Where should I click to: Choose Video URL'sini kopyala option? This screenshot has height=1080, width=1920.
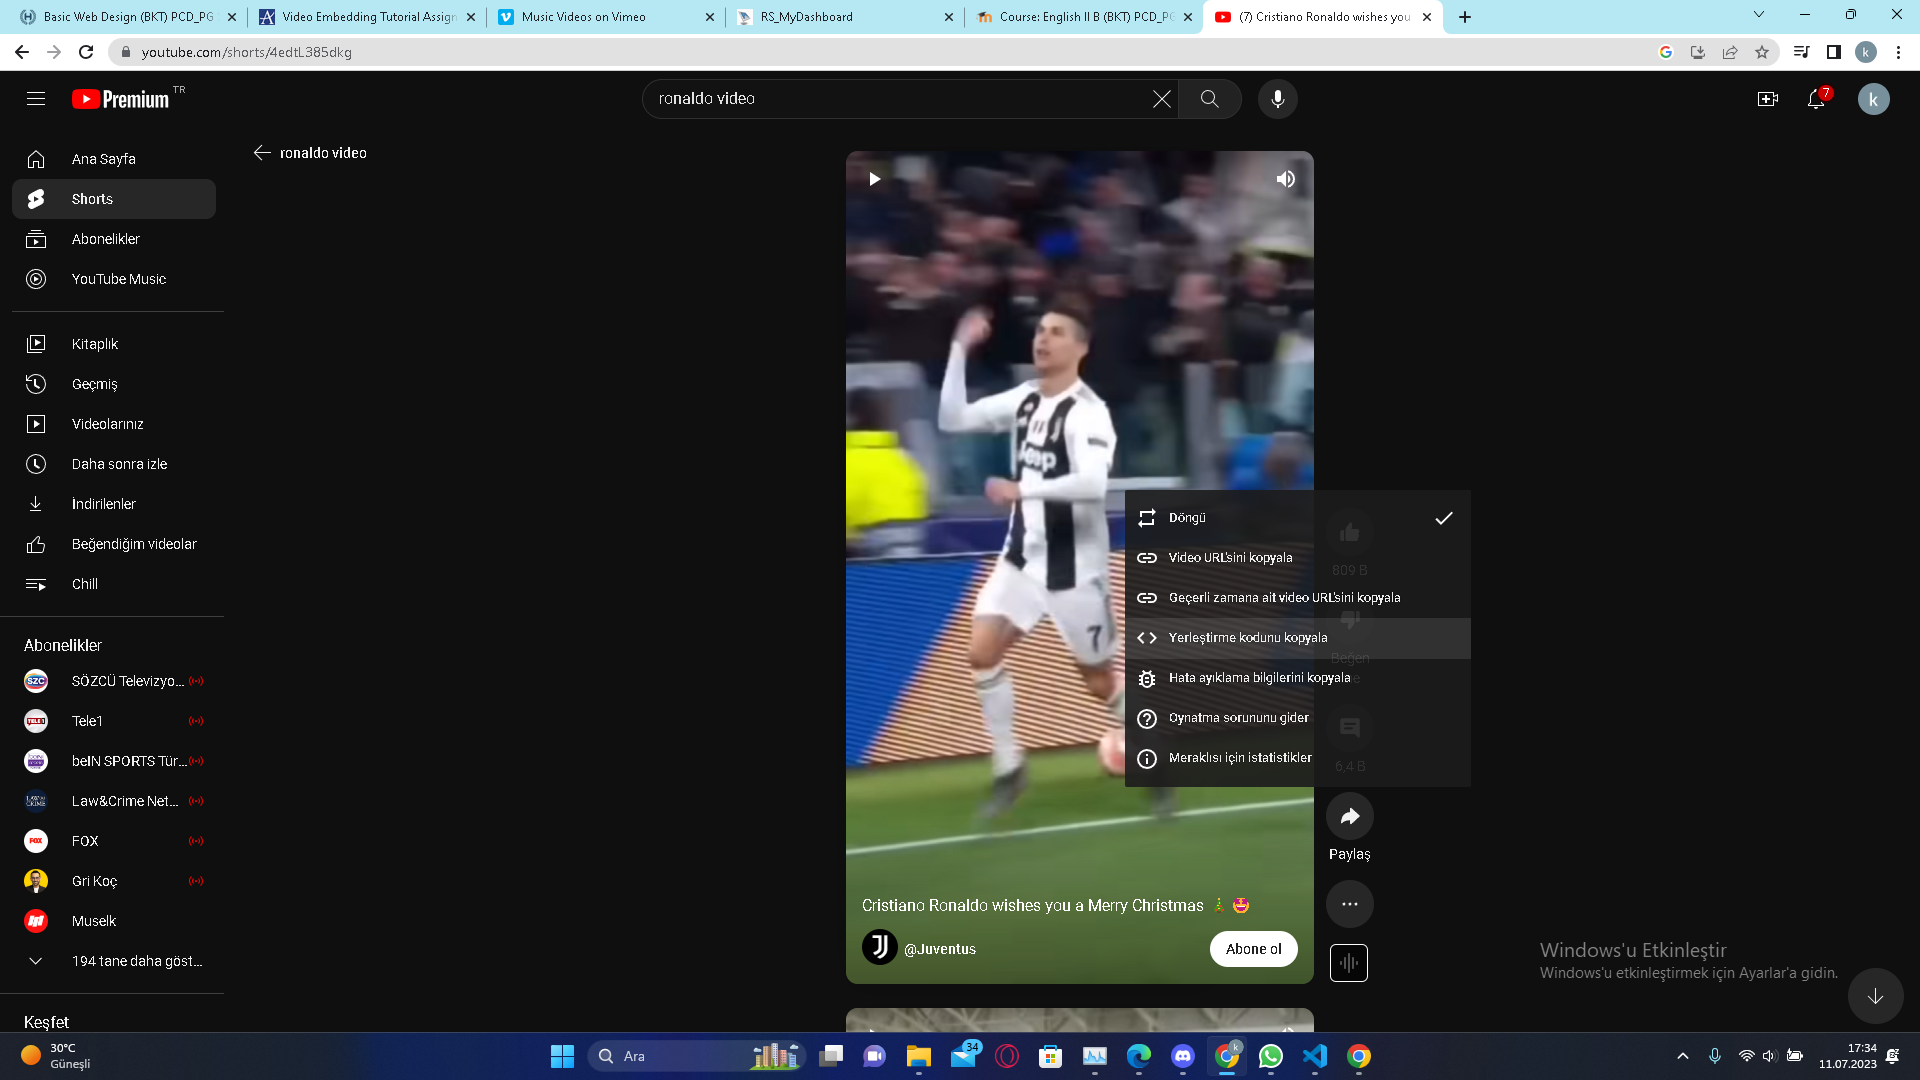1230,558
